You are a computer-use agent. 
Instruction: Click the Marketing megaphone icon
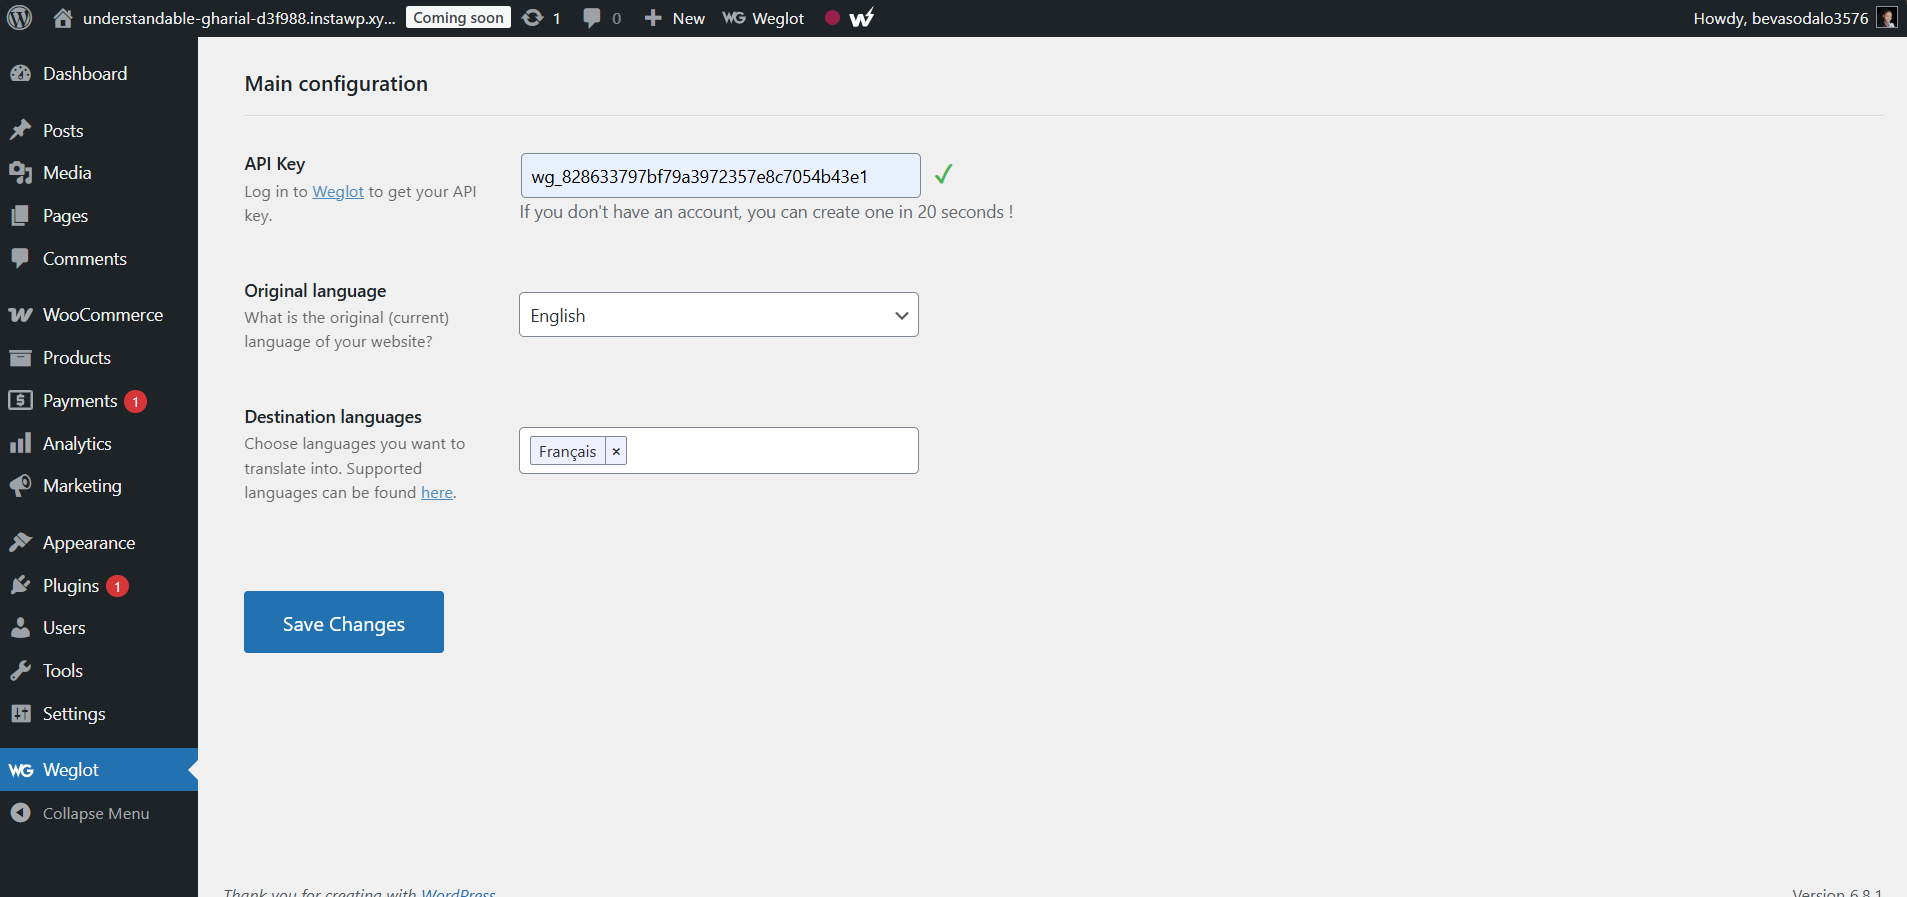[20, 486]
